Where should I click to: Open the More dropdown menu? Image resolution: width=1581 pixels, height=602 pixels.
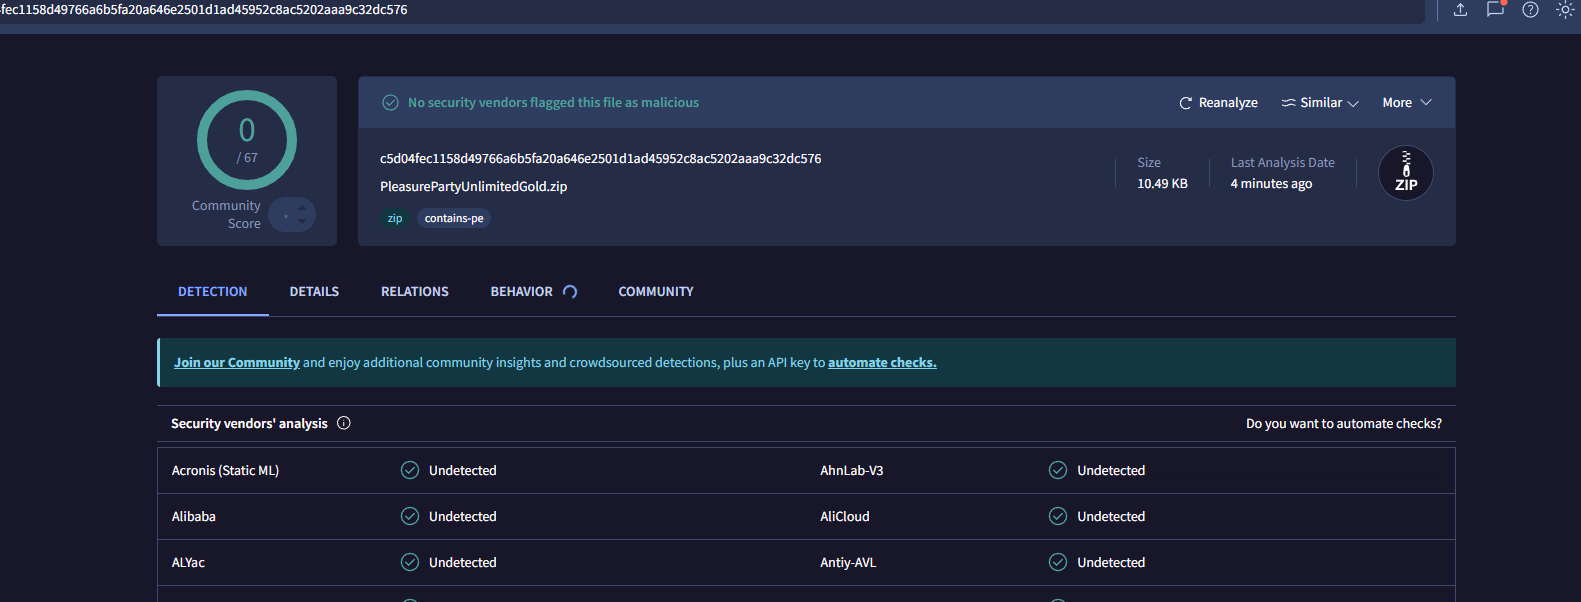tap(1407, 103)
